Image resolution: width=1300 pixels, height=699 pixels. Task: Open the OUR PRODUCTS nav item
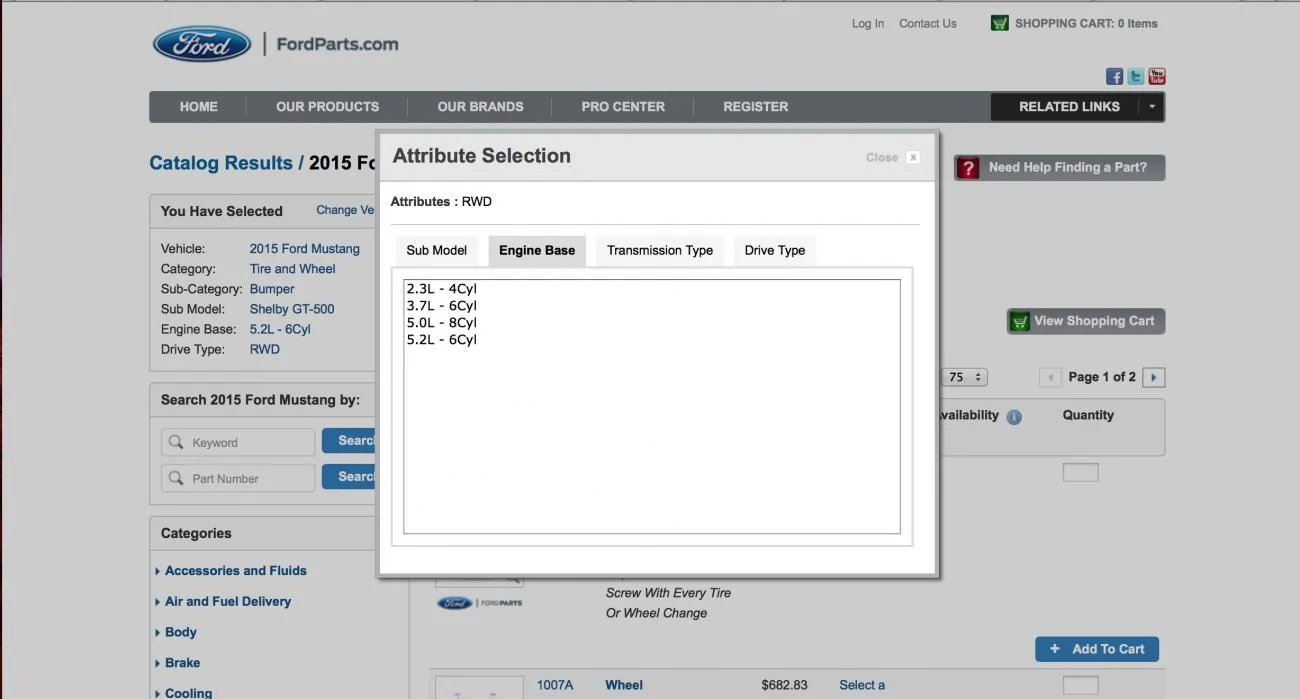pos(327,107)
